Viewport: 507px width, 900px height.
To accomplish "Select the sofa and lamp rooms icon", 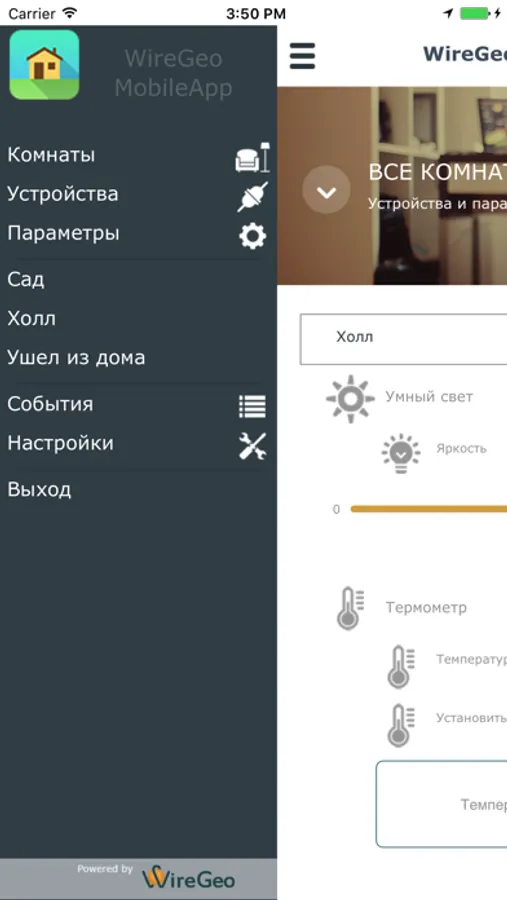I will pyautogui.click(x=252, y=157).
